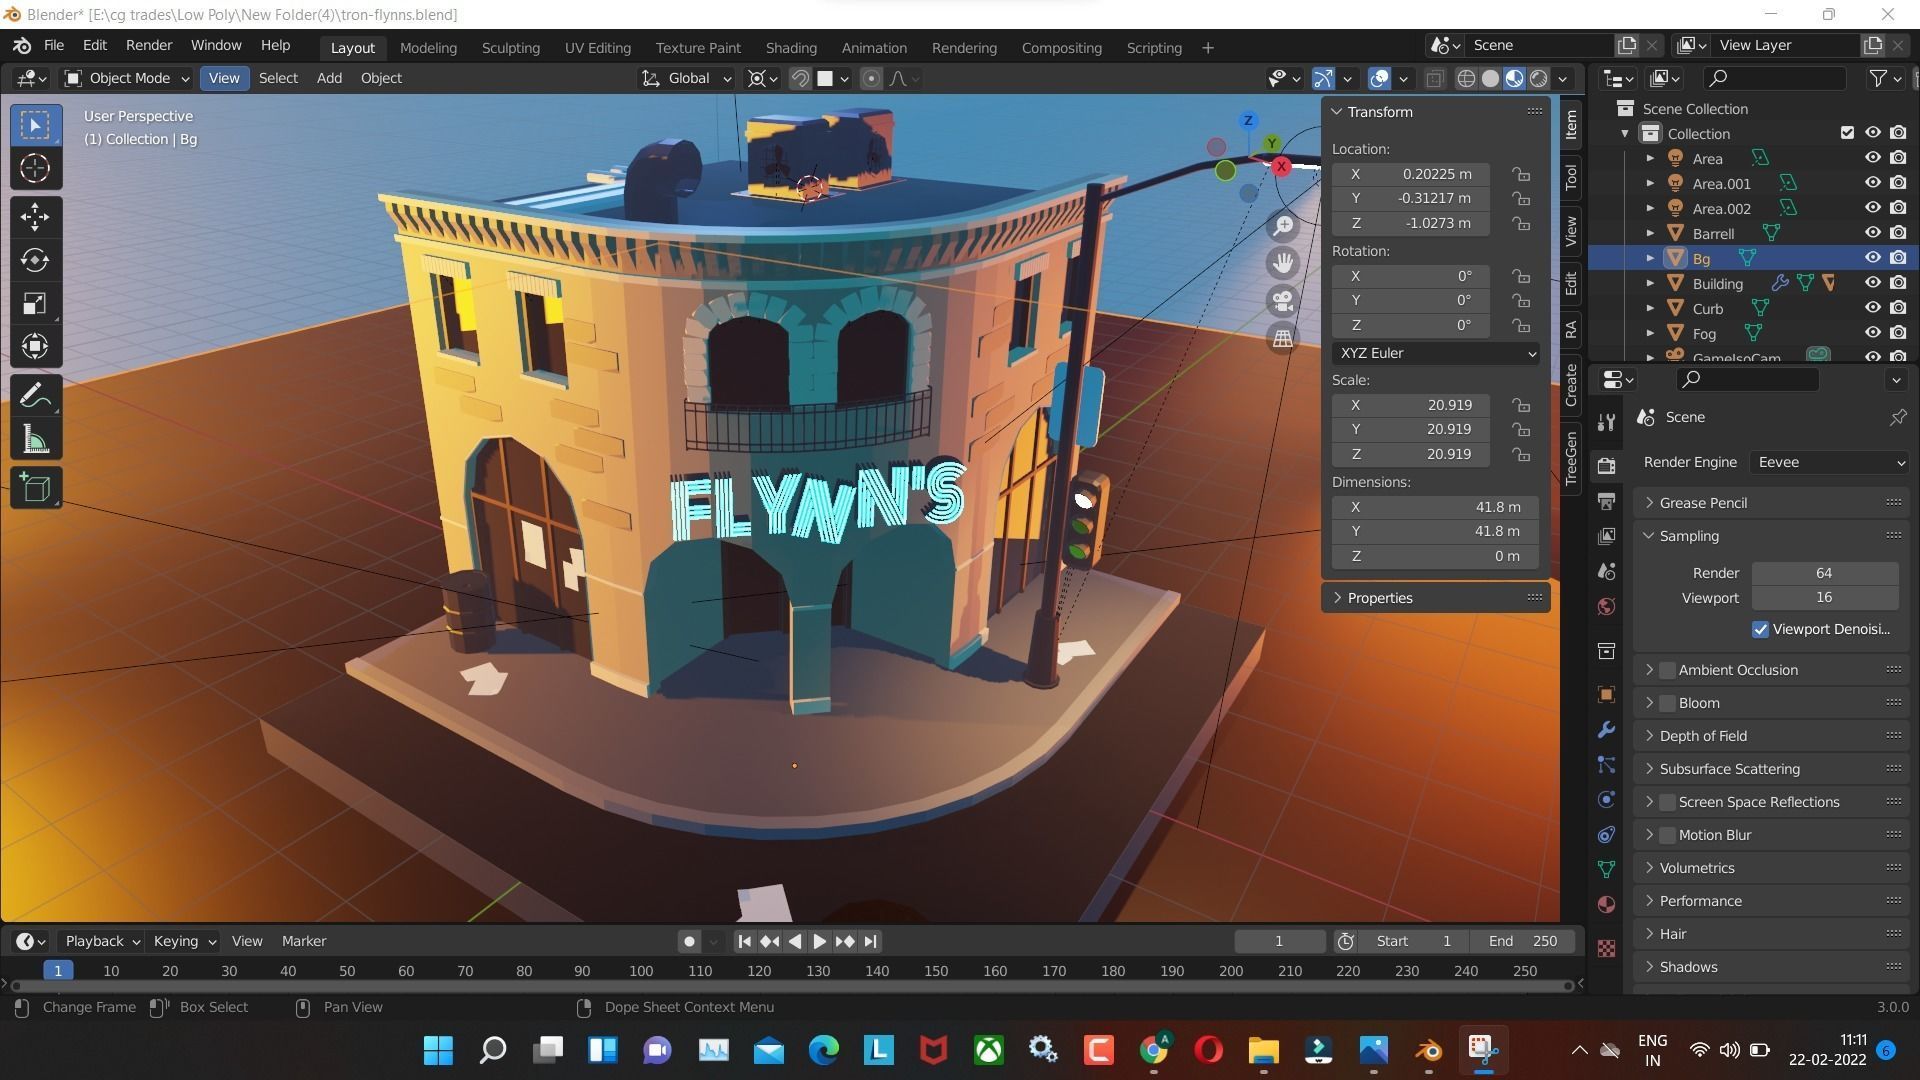Select the Measure tool
1920x1080 pixels.
35,439
